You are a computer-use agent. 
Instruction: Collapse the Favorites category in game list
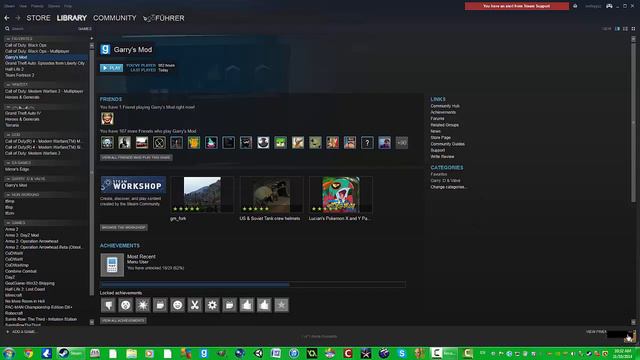[8, 39]
